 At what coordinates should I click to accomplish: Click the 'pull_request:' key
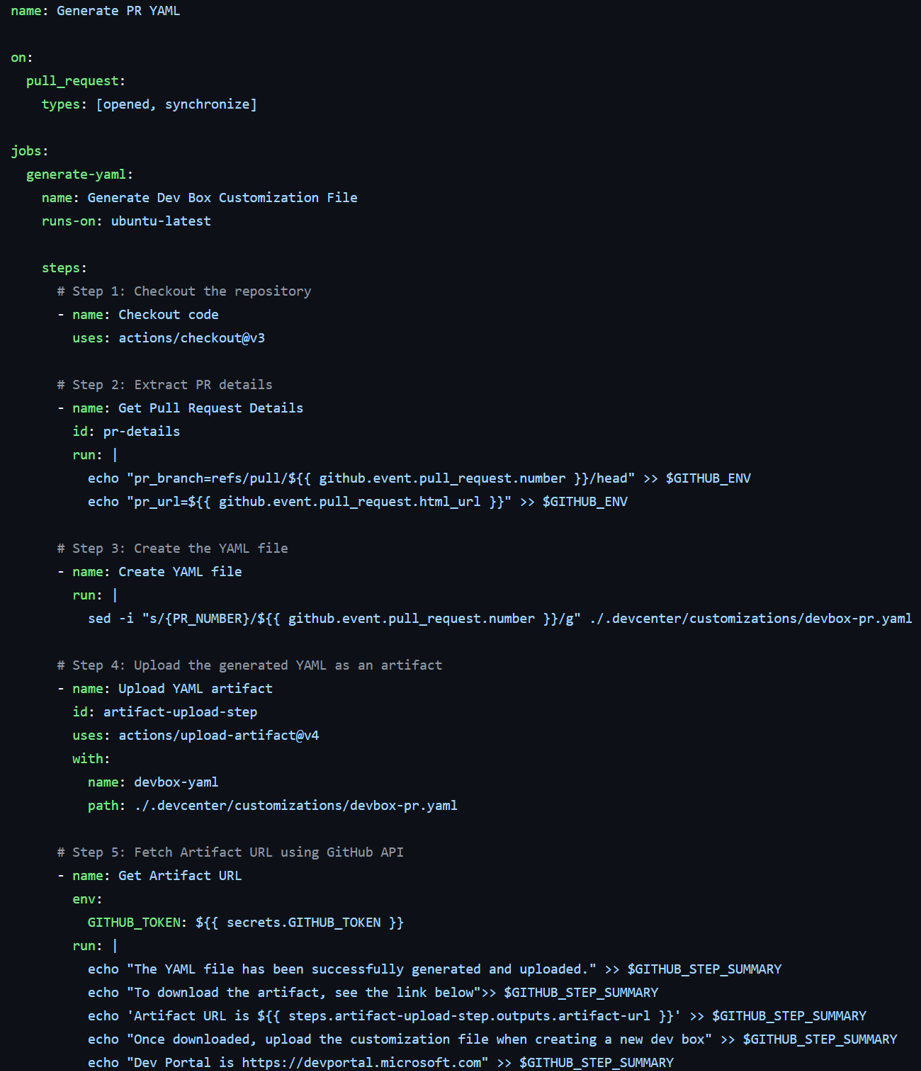point(75,81)
